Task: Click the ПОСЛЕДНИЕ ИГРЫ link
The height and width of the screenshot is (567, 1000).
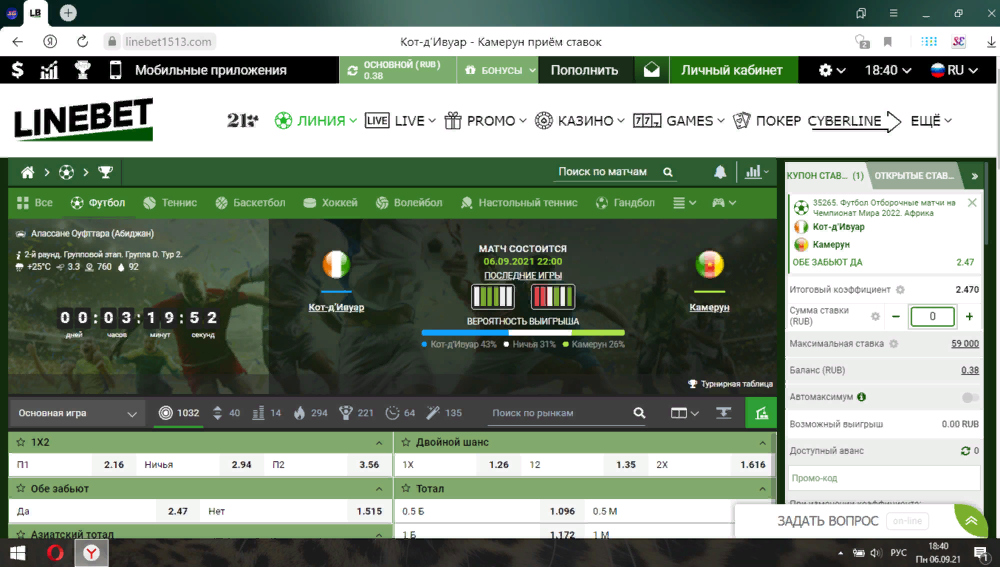Action: point(523,276)
